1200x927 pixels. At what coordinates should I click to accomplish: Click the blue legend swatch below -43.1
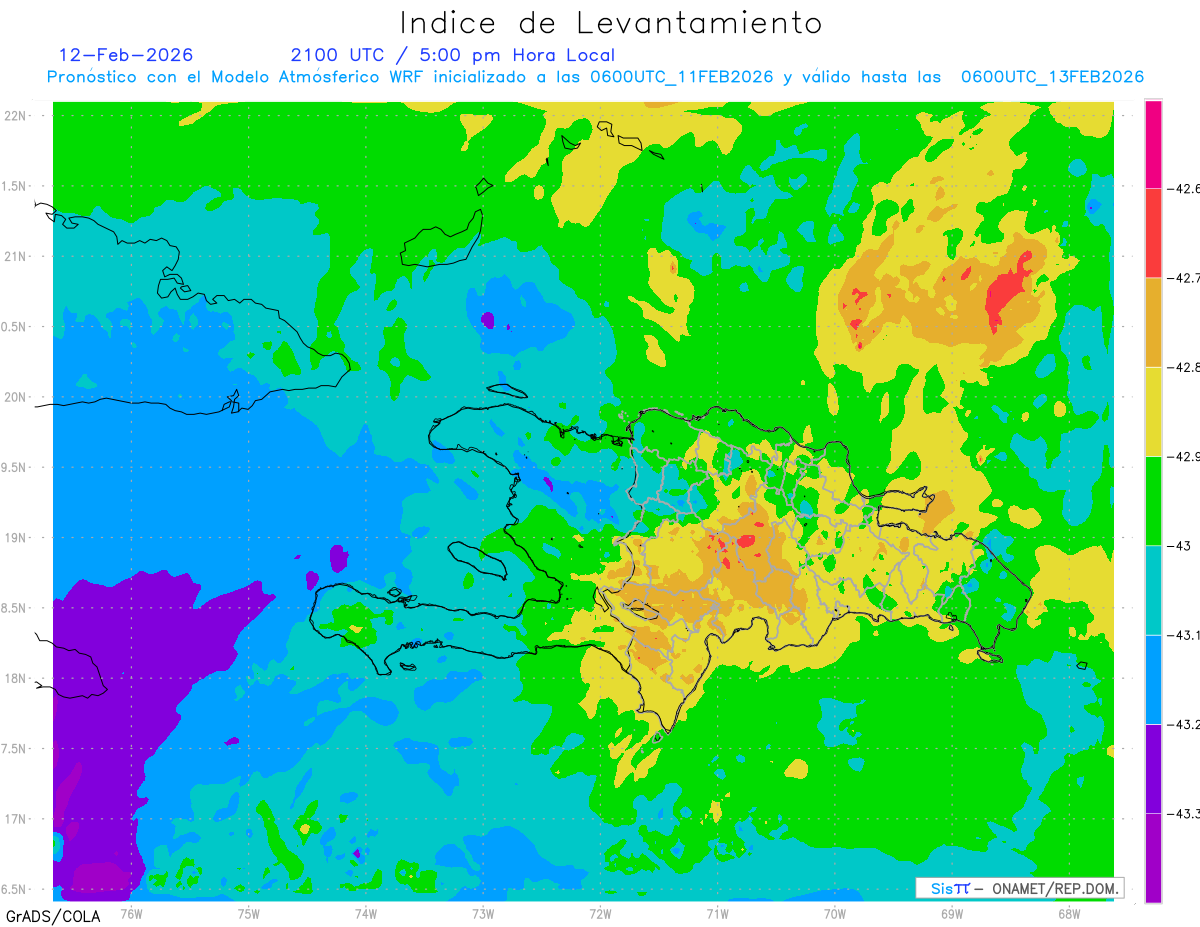(x=1153, y=679)
